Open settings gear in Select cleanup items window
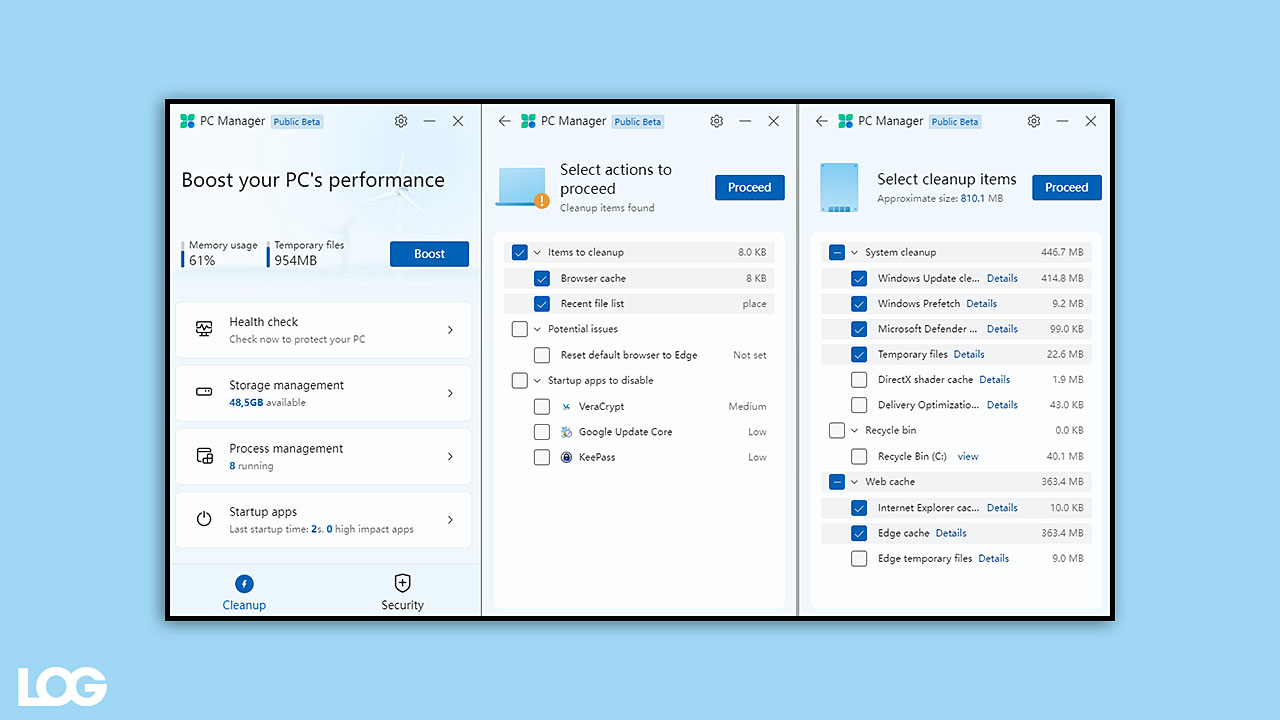Image resolution: width=1280 pixels, height=720 pixels. tap(1034, 121)
